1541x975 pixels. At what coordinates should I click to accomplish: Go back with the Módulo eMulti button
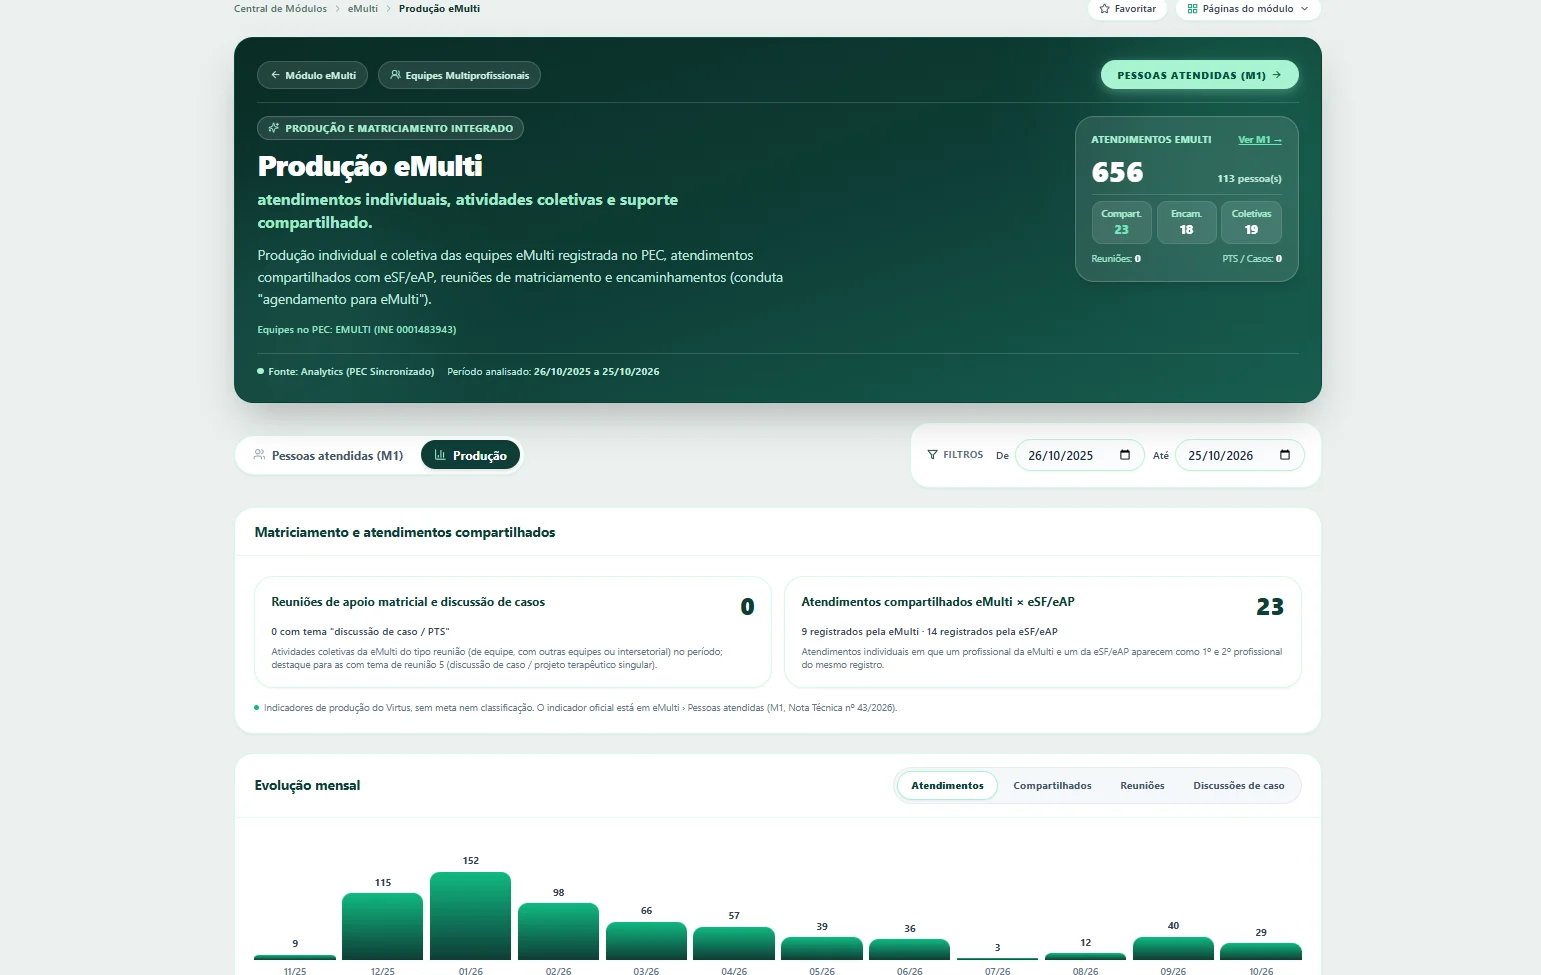tap(313, 75)
